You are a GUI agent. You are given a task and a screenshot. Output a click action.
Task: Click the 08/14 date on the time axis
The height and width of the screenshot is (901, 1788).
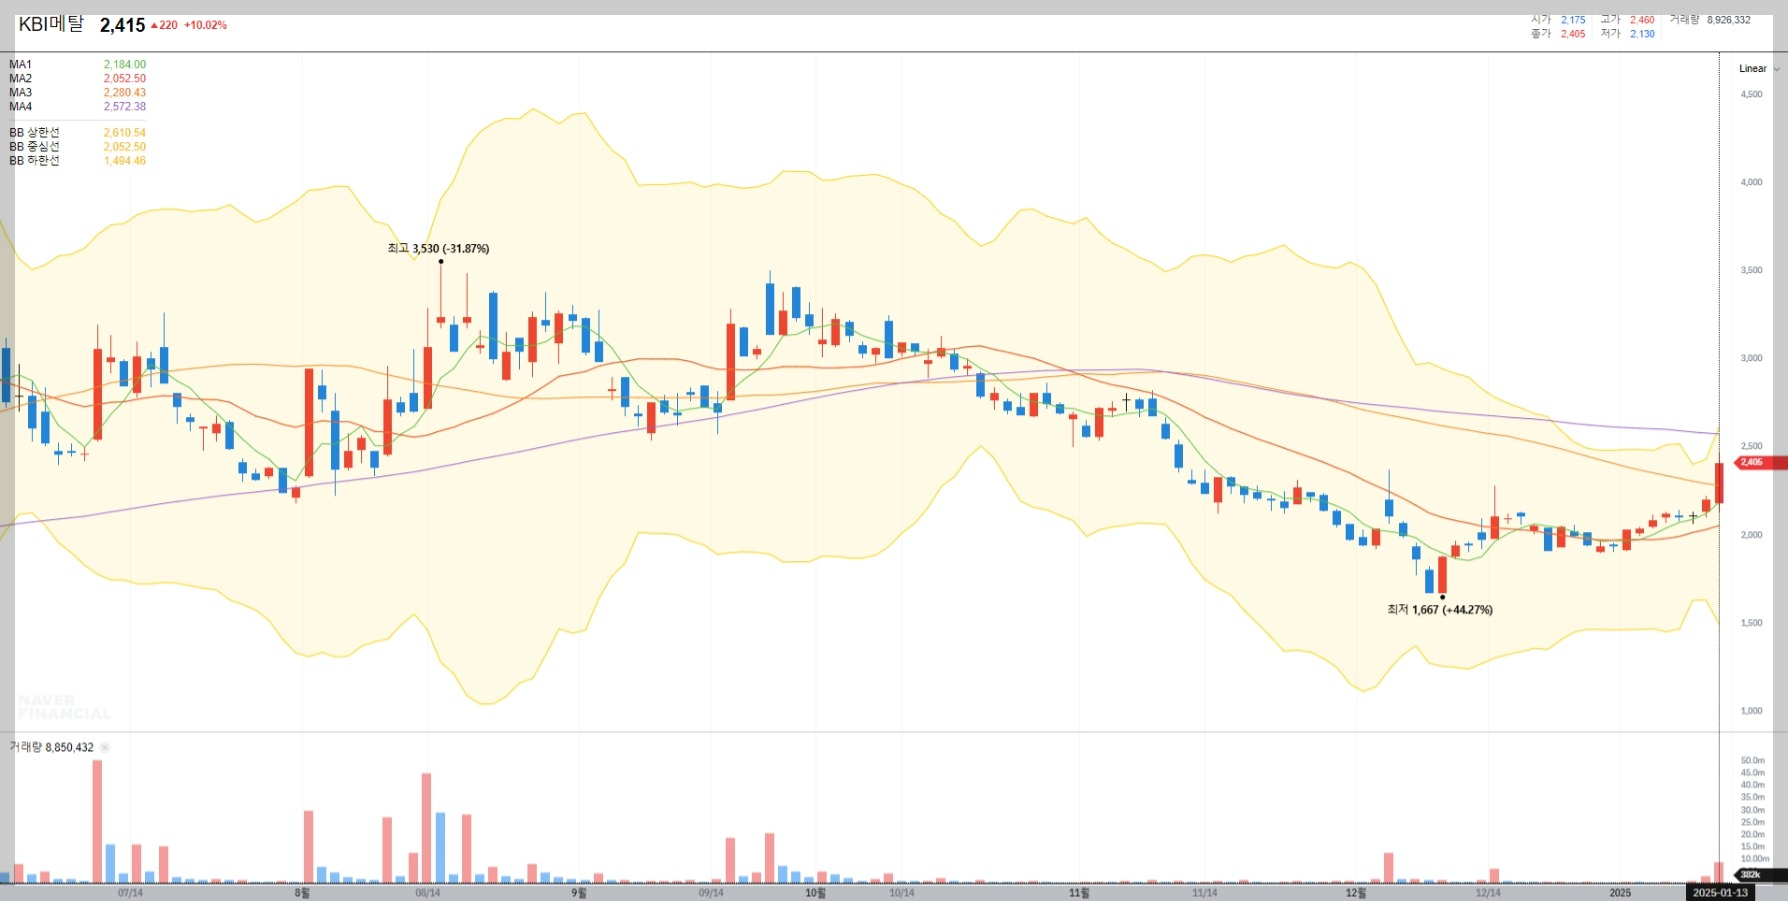point(427,892)
